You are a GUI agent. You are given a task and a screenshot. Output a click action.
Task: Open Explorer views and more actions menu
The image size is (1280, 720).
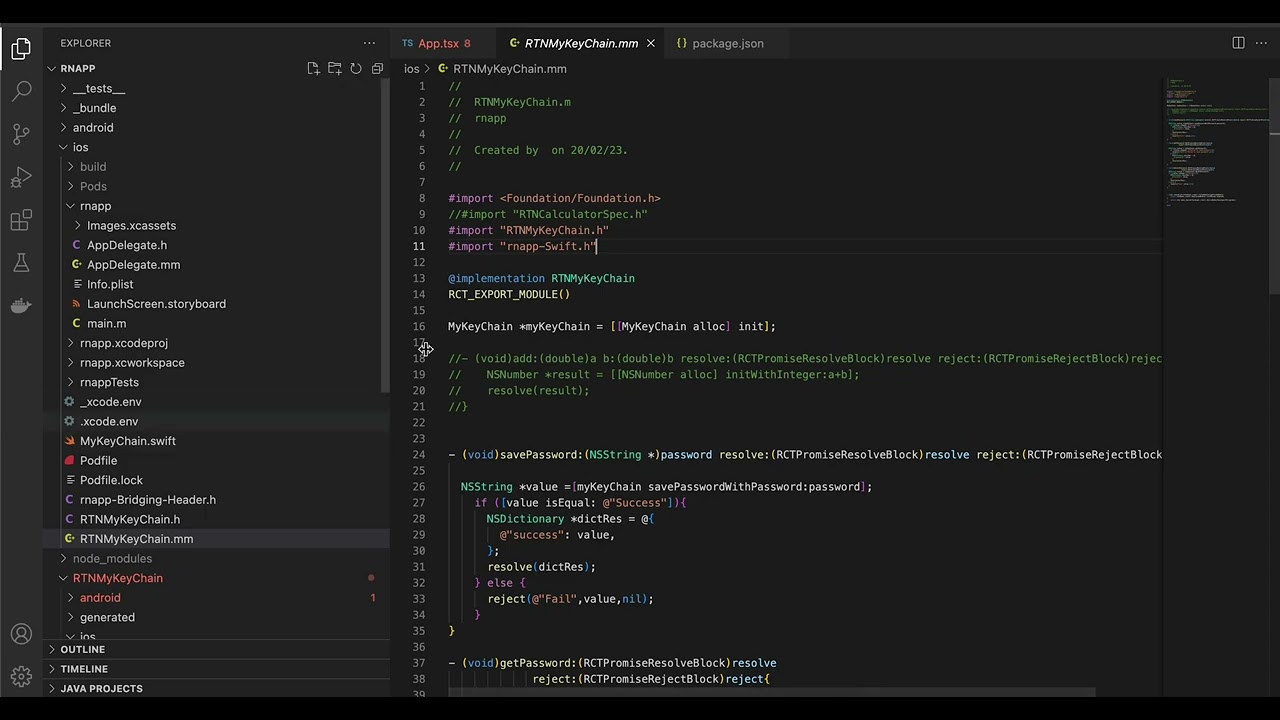369,43
